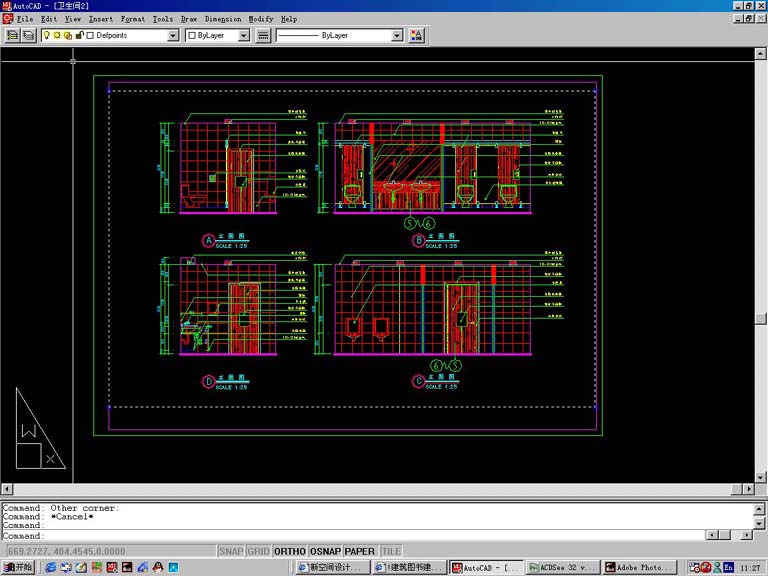Launch Internet Explorer from quick launch bar

pyautogui.click(x=50, y=567)
